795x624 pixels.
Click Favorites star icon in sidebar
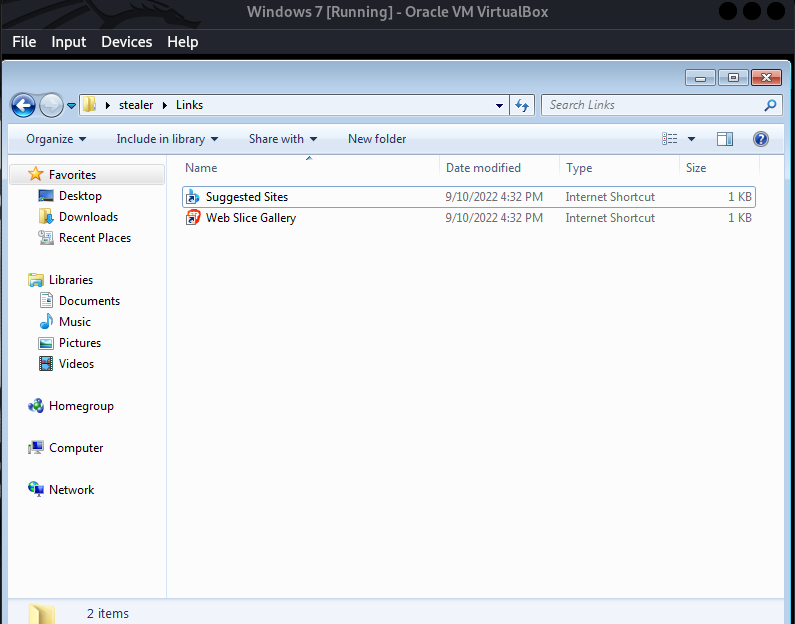[x=35, y=174]
